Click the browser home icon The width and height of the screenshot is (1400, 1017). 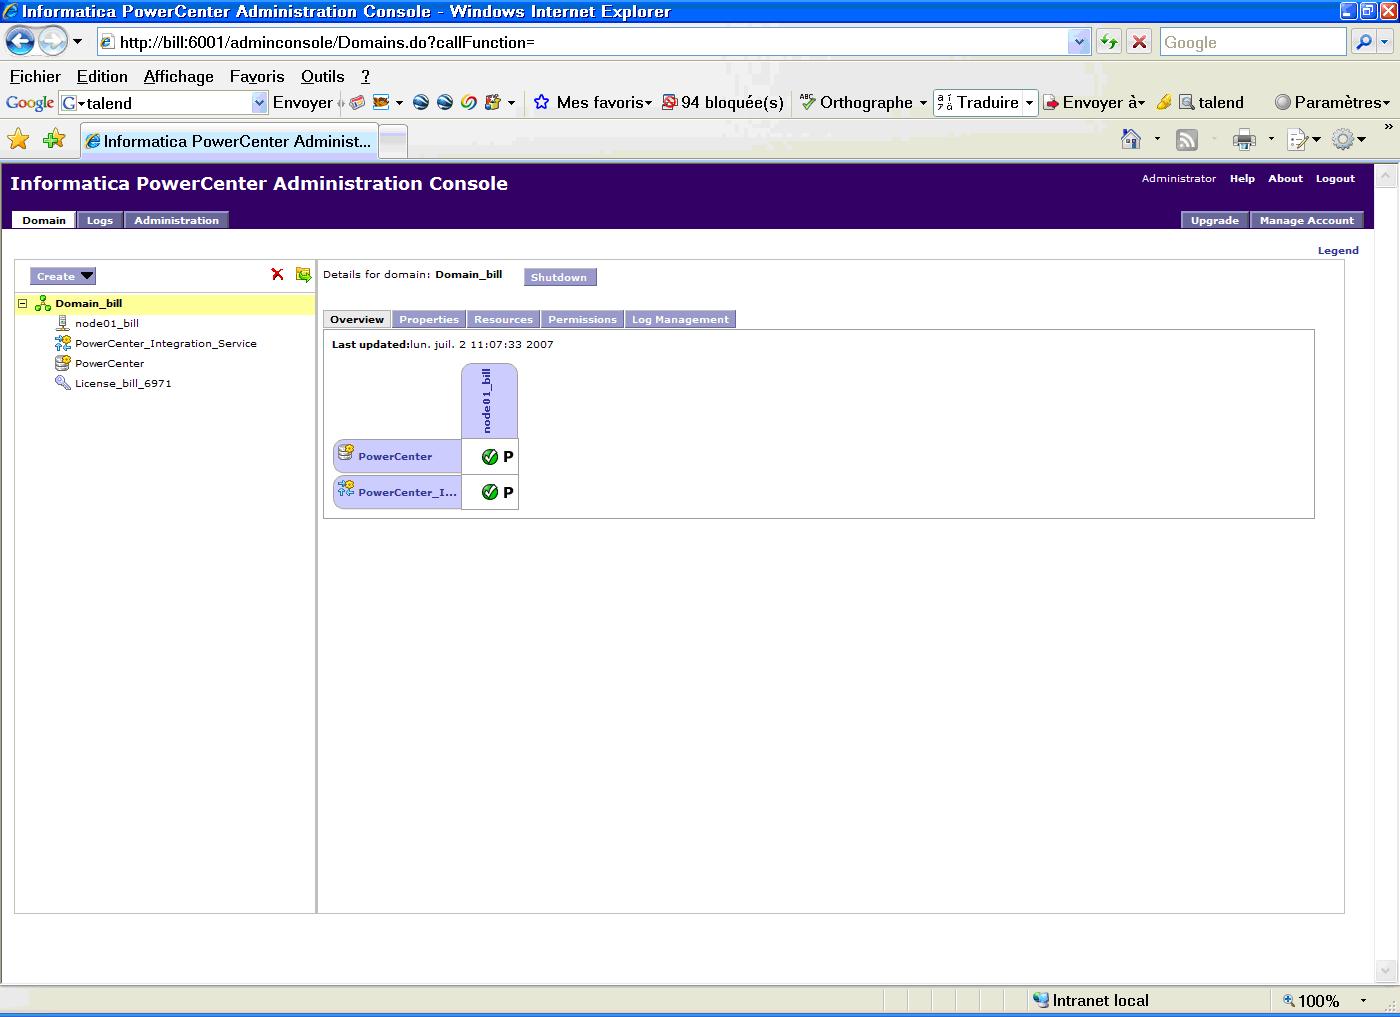click(1131, 140)
